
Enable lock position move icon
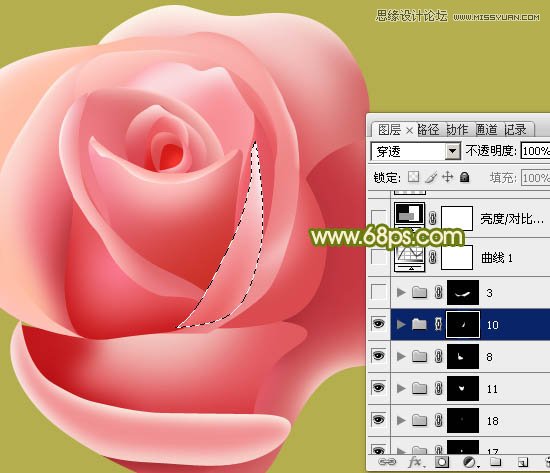click(448, 176)
